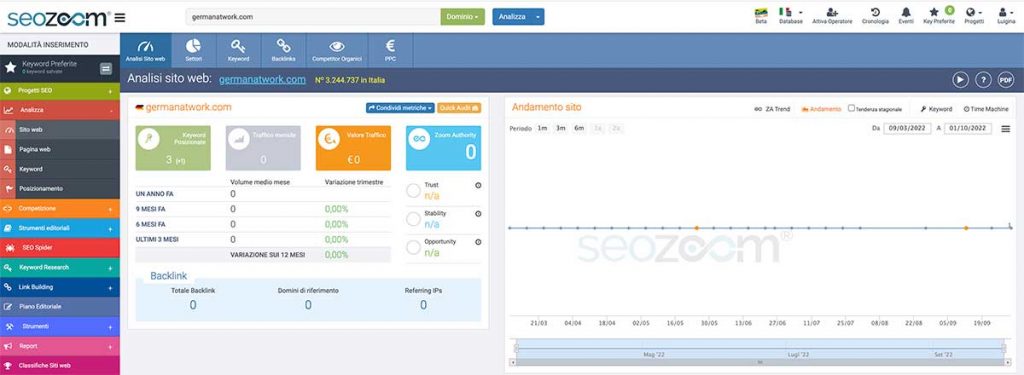
Task: Enable Tendenza stagionale checkbox
Action: click(x=851, y=108)
